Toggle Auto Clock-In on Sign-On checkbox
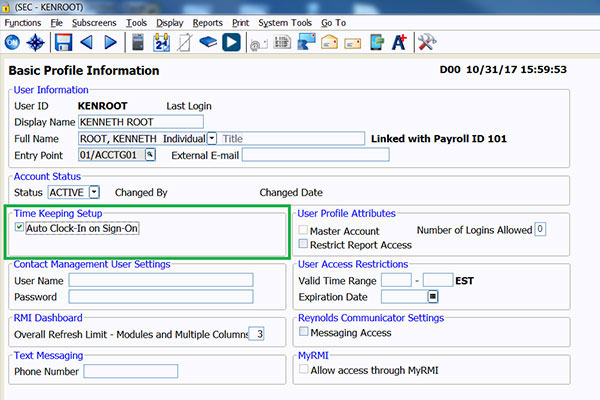Image resolution: width=600 pixels, height=400 pixels. tap(20, 228)
